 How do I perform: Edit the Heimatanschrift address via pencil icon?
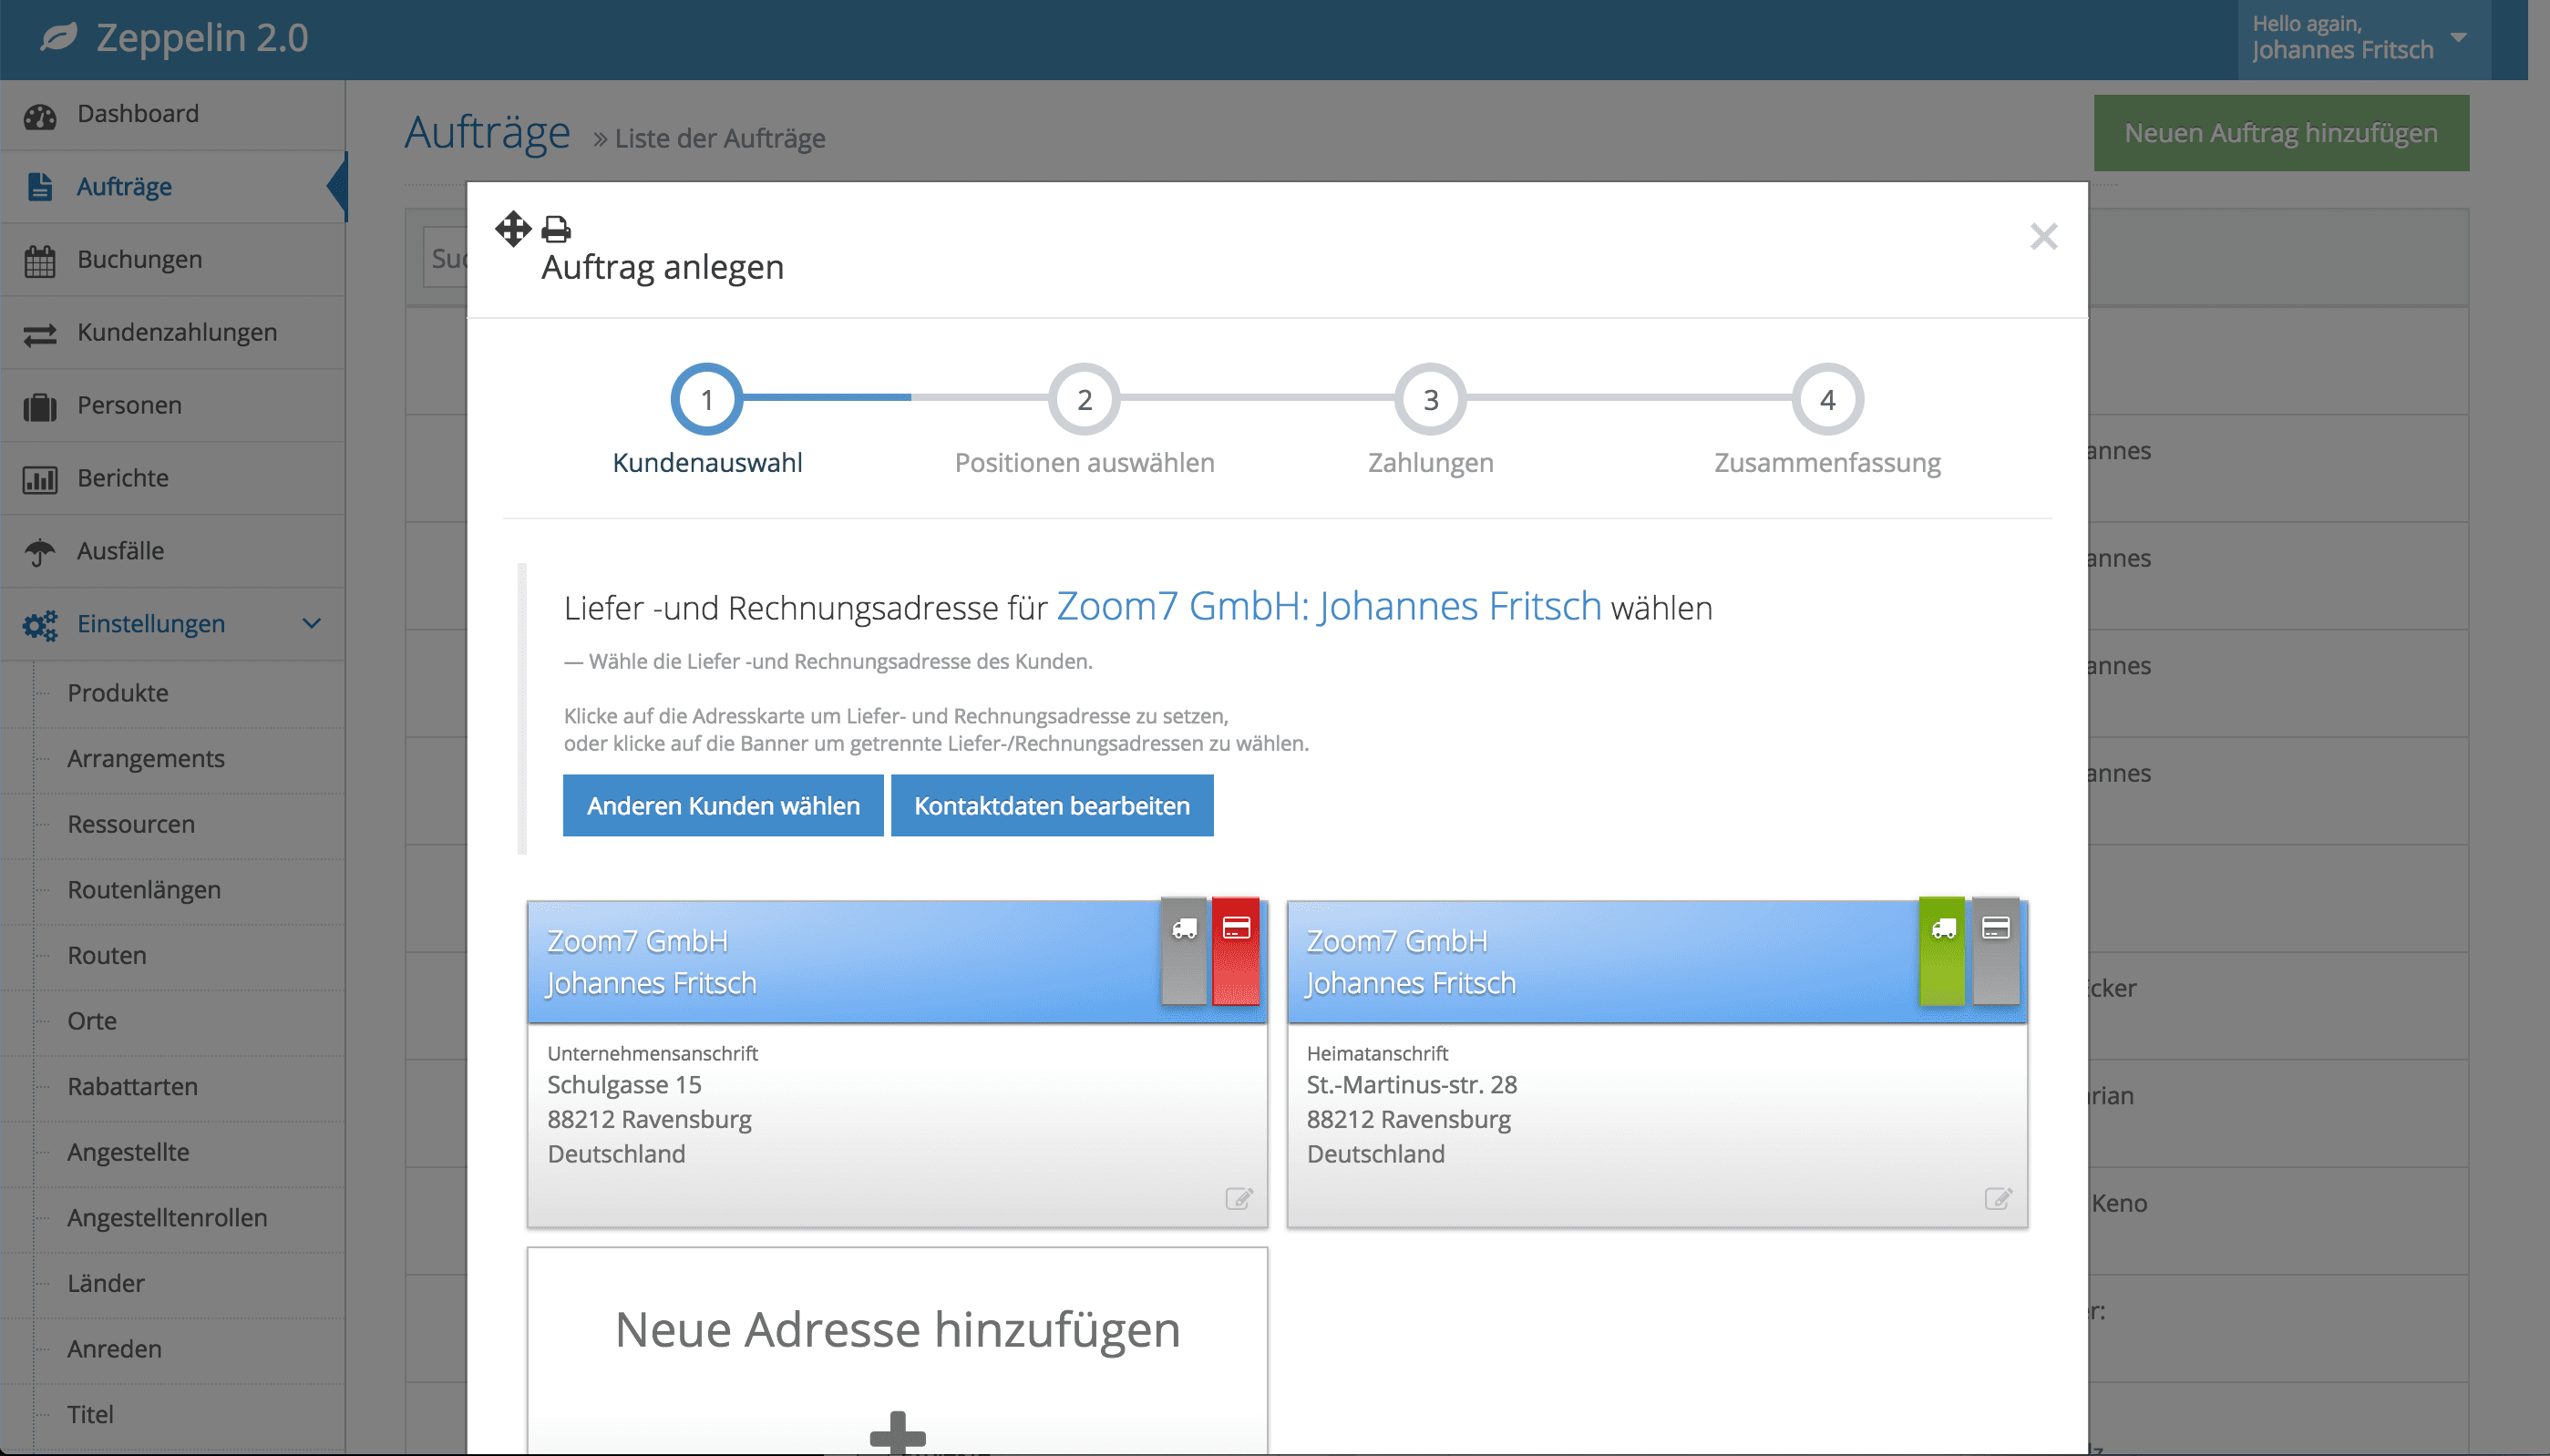click(1998, 1198)
